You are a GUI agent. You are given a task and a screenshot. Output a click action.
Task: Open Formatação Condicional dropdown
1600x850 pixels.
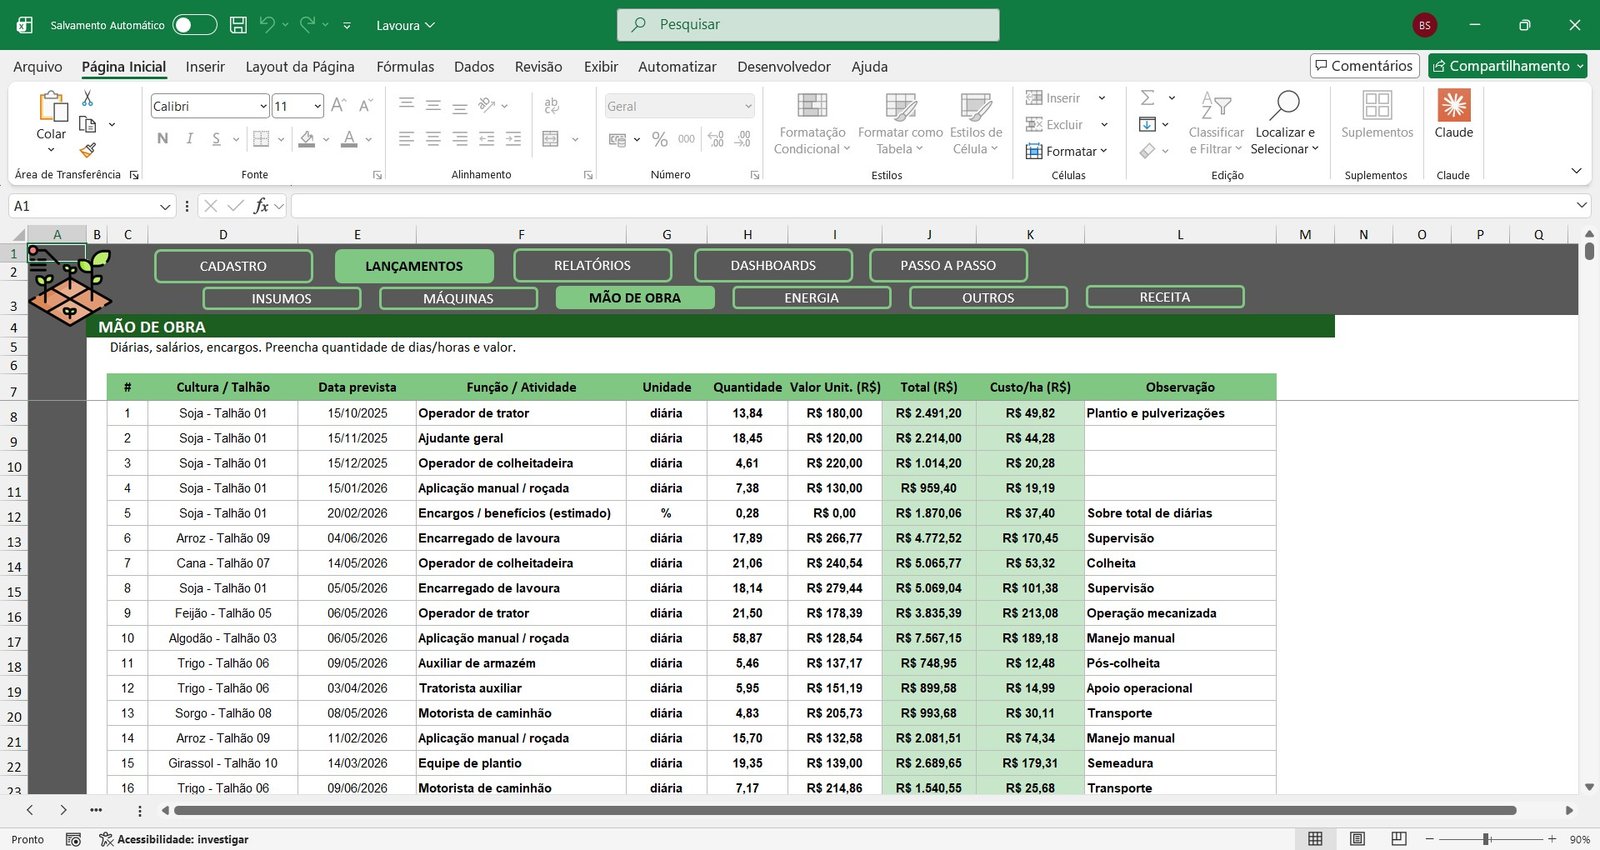point(812,123)
